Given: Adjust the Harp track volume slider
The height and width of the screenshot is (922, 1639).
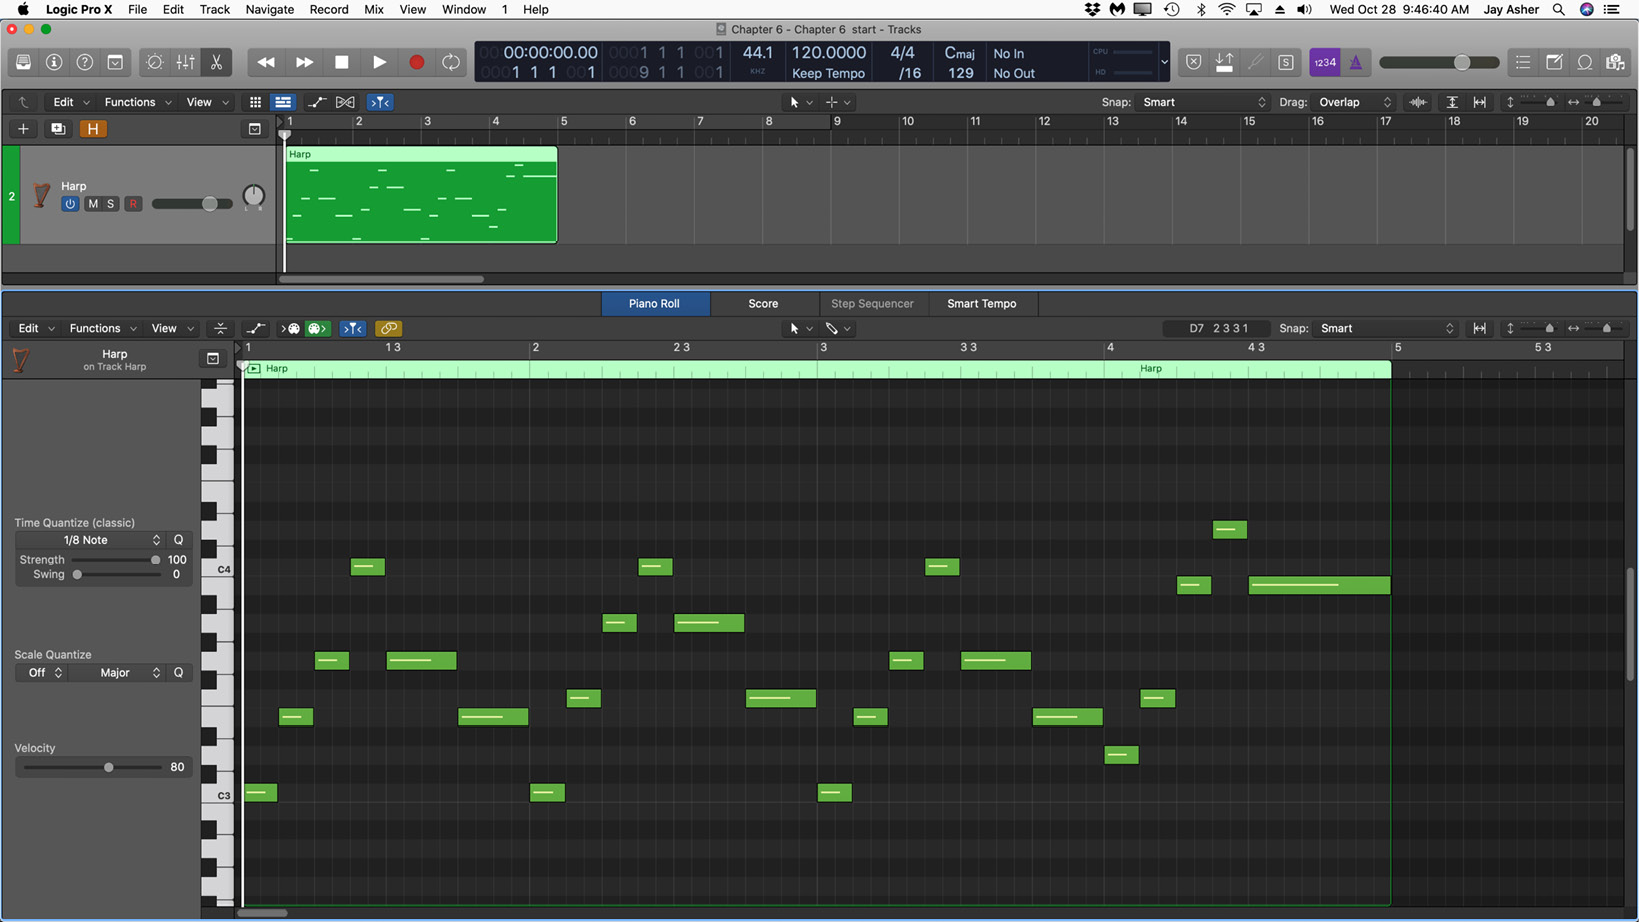Looking at the screenshot, I should tap(191, 204).
